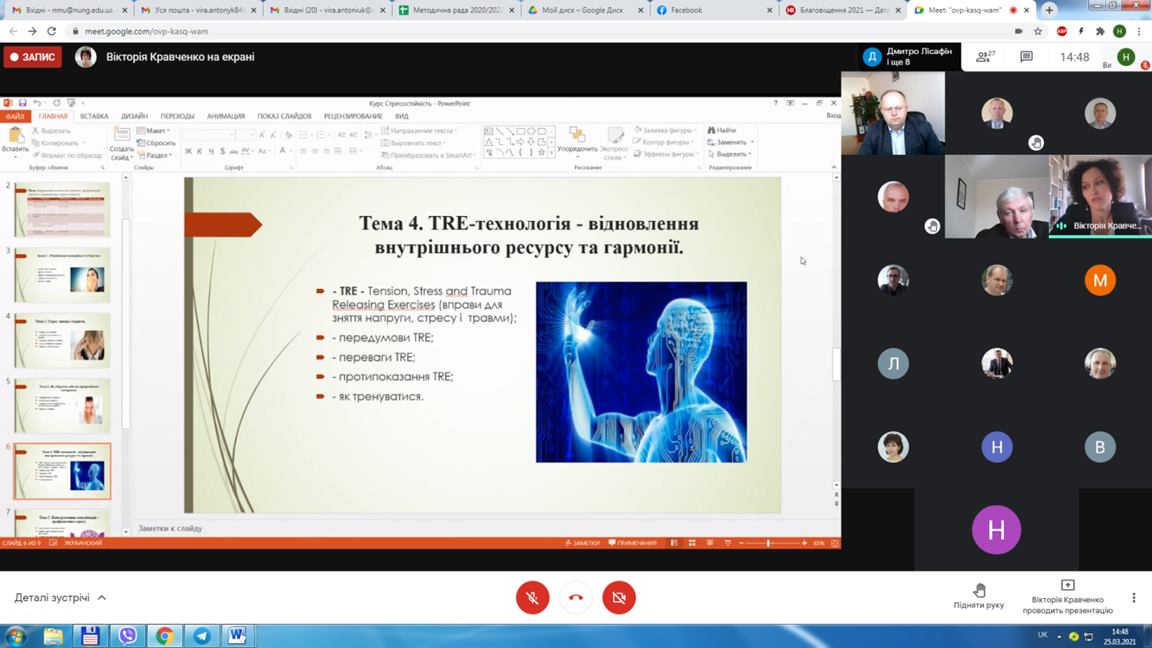Screen dimensions: 1152x648
Task: Open Chrome's three-dot browser menu
Action: pyautogui.click(x=1140, y=31)
